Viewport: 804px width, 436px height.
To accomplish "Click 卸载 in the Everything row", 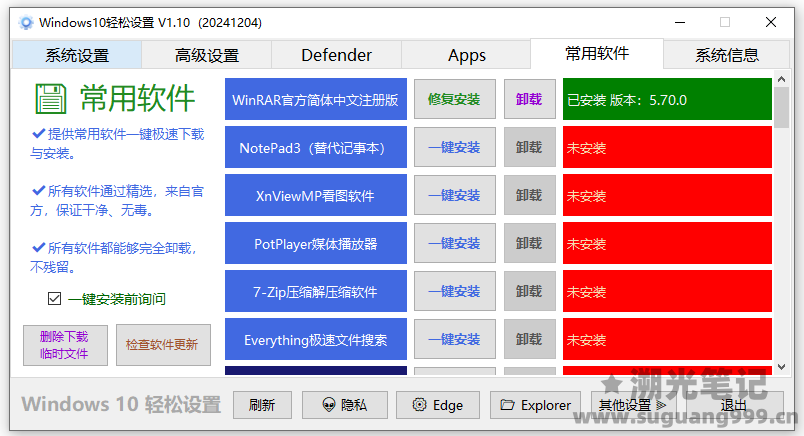I will click(x=529, y=339).
